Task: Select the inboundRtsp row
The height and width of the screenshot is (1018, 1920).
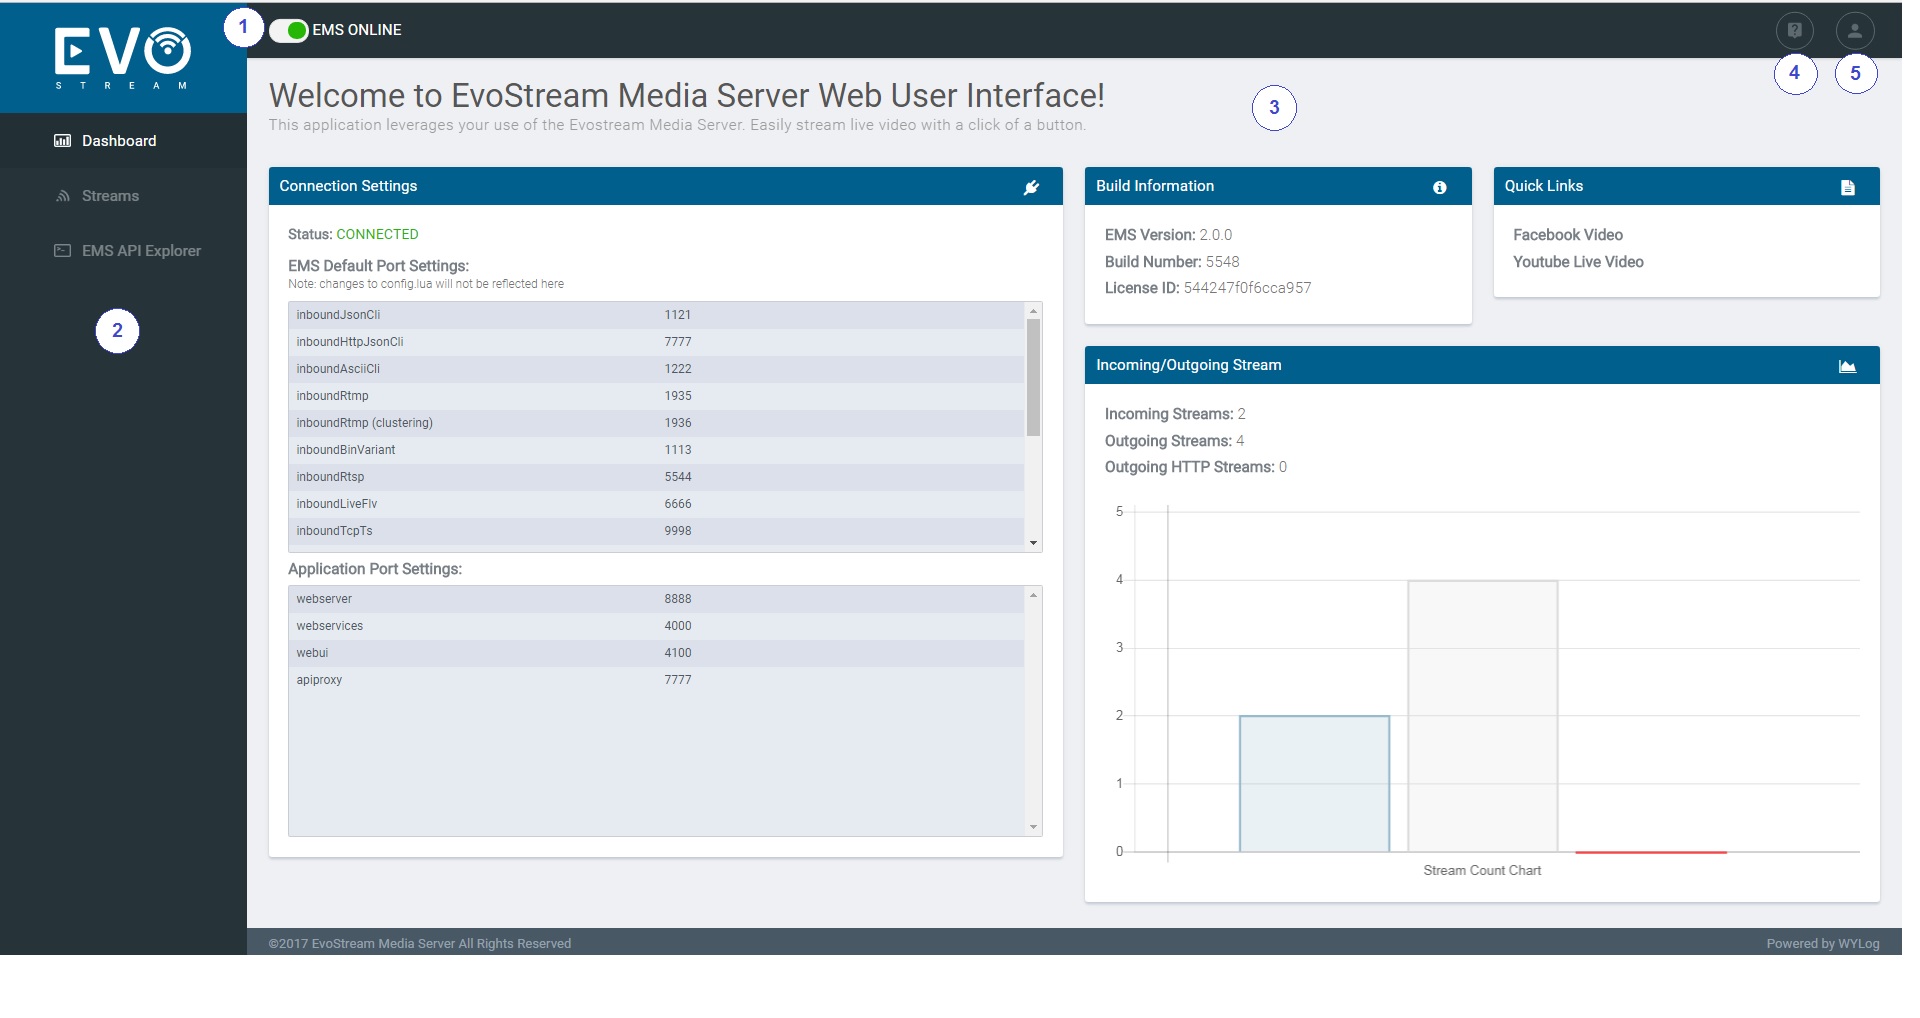Action: (x=657, y=477)
